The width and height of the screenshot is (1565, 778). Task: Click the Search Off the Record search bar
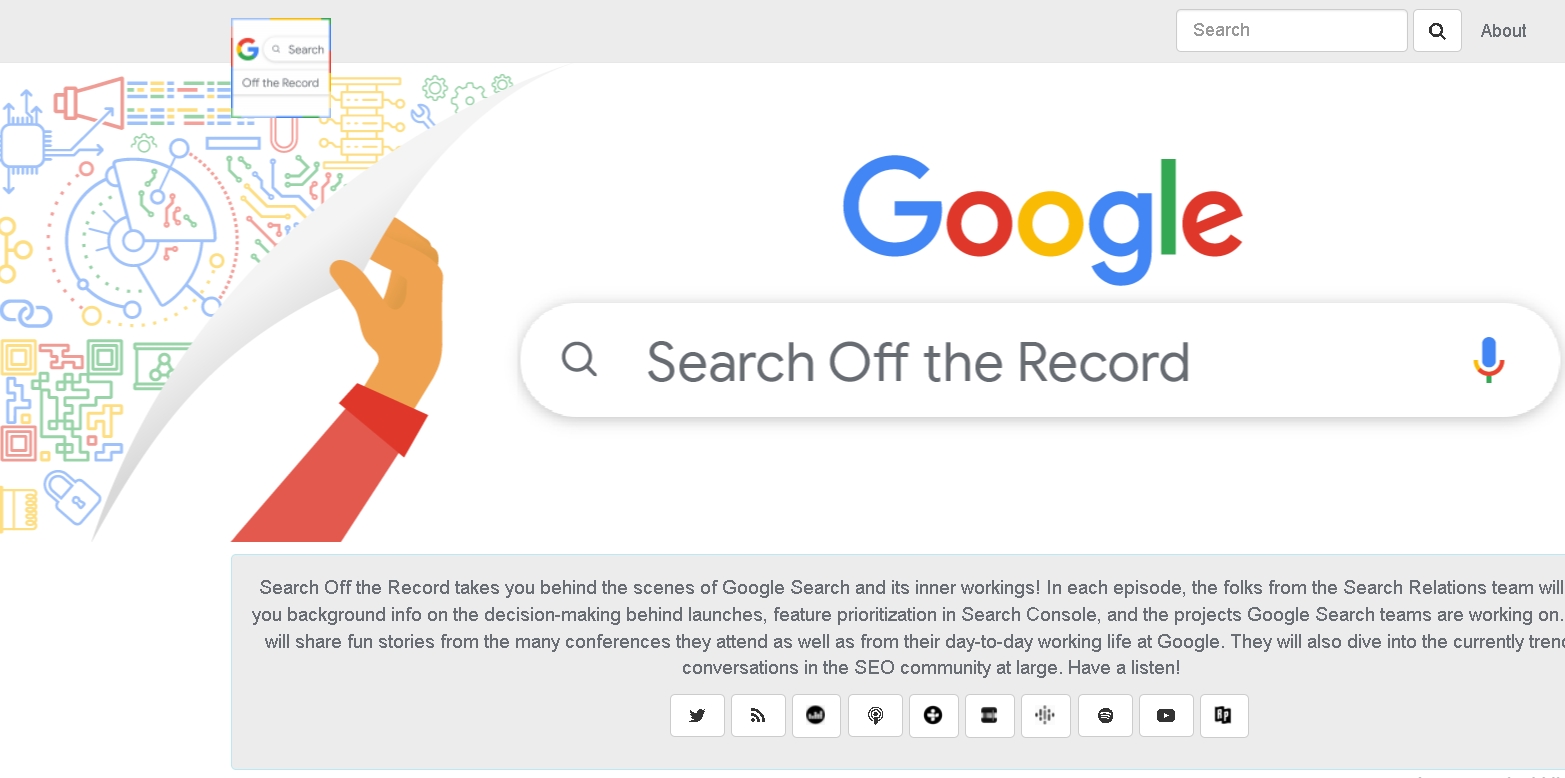click(1000, 360)
